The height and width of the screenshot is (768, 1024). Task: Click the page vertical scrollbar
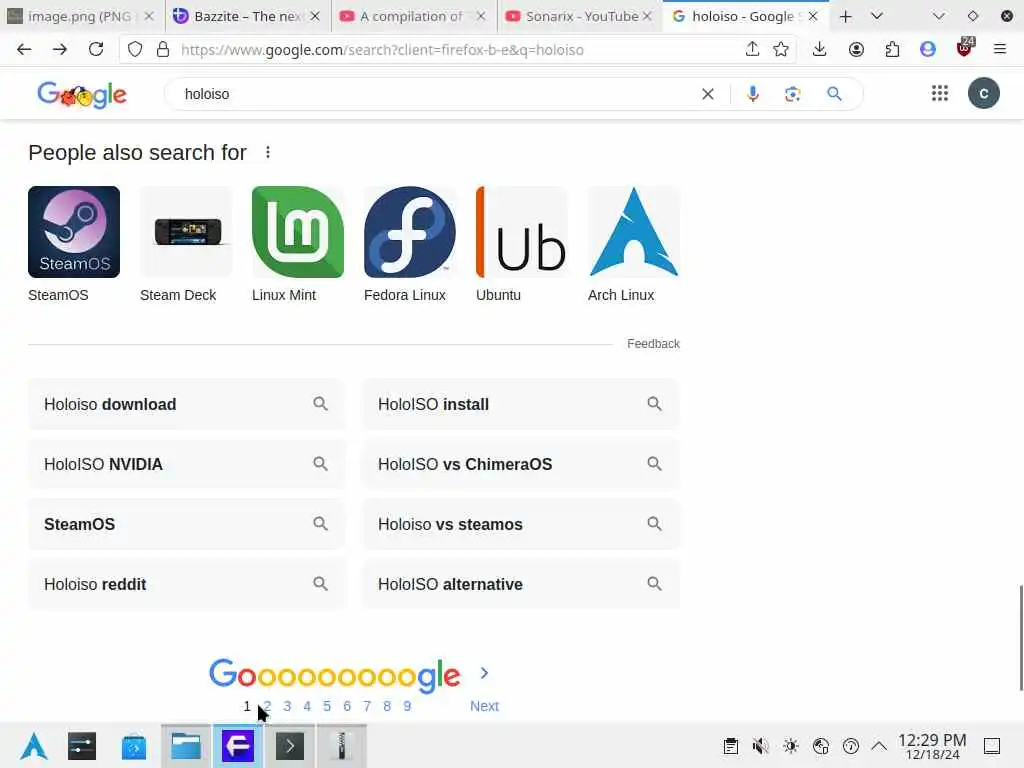(x=1021, y=637)
